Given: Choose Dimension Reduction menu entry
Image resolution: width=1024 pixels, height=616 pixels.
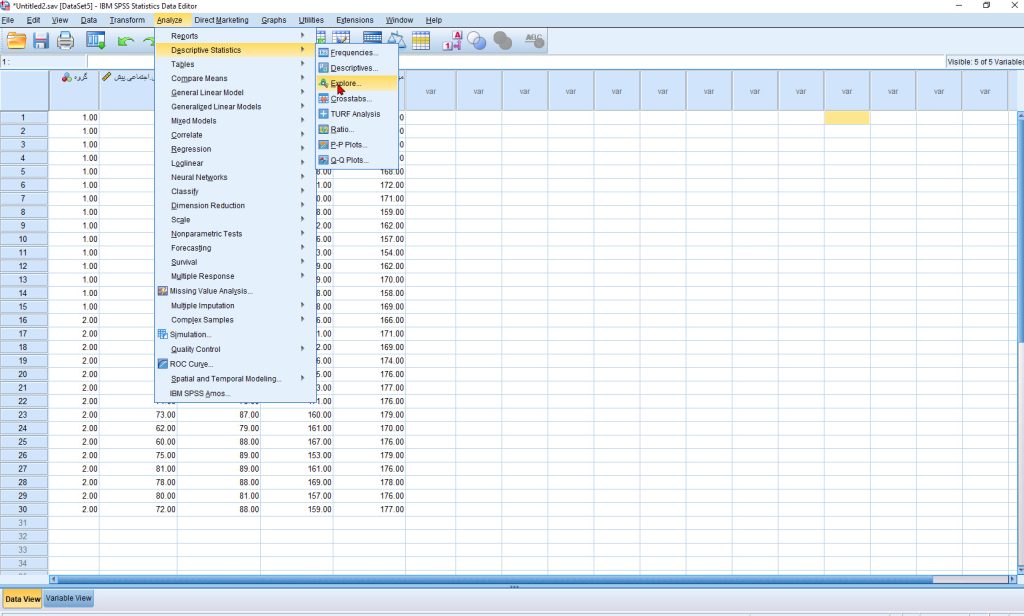Looking at the screenshot, I should coord(208,205).
